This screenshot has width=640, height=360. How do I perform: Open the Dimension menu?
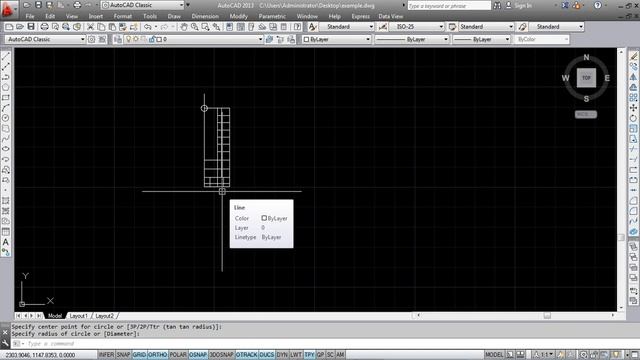tap(205, 16)
